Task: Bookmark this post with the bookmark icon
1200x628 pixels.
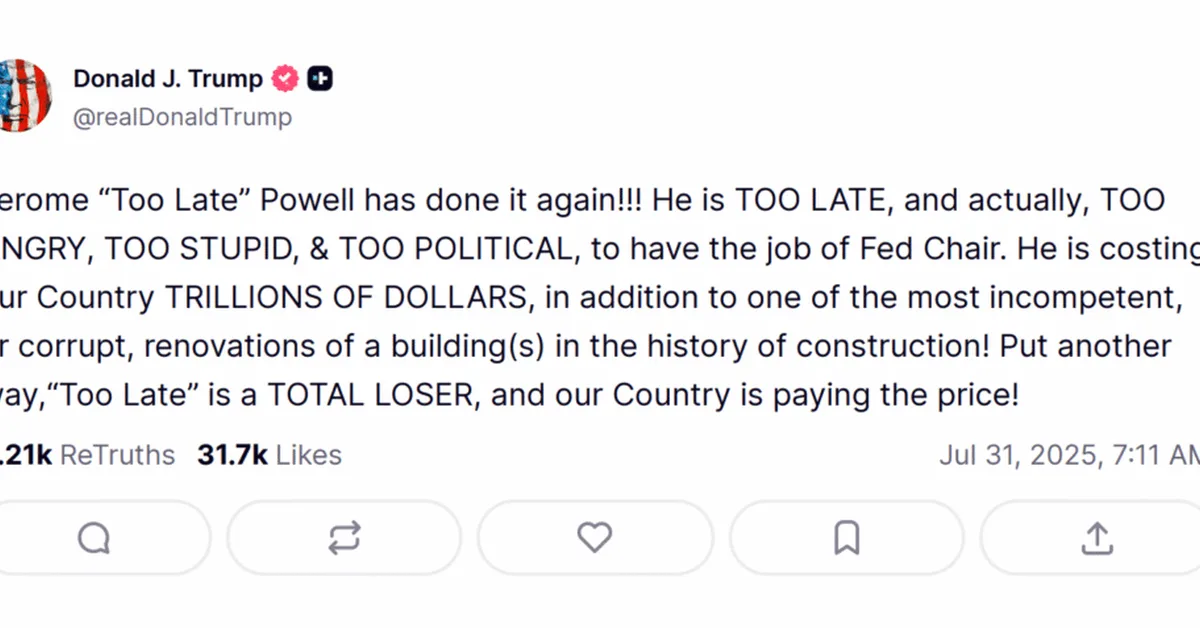Action: 846,538
